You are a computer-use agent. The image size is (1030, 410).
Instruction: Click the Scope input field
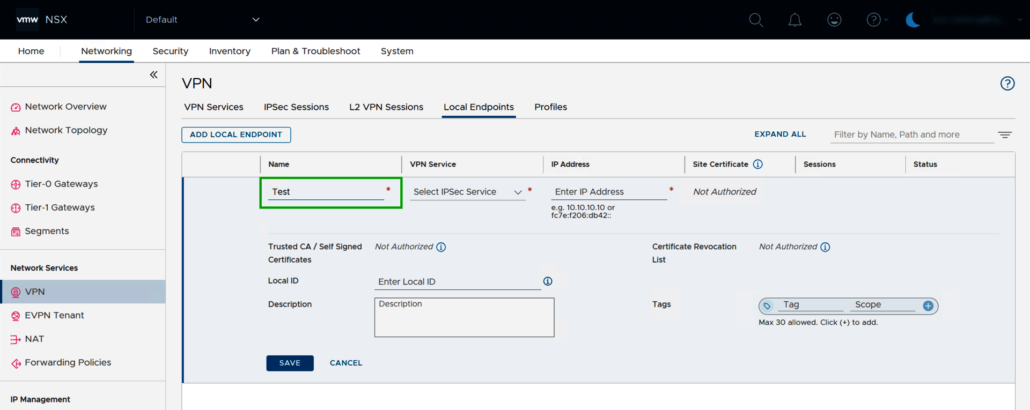[882, 305]
